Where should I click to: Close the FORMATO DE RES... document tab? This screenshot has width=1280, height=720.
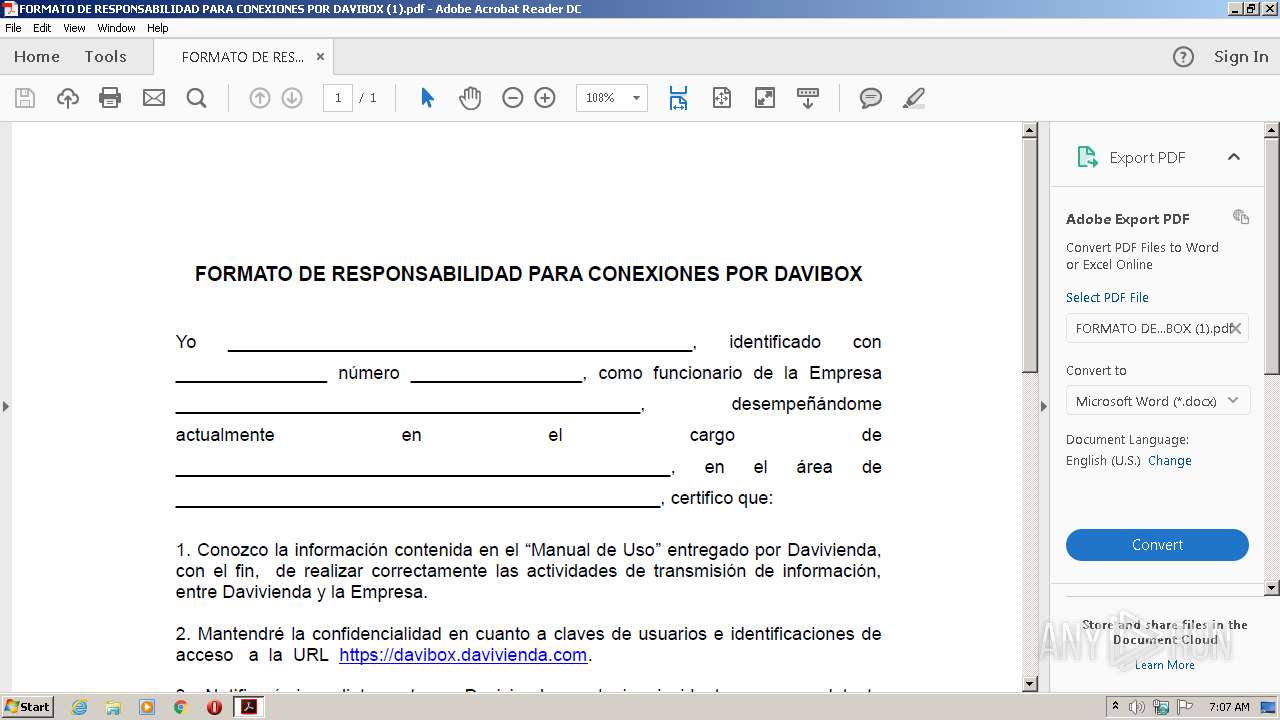coord(320,57)
